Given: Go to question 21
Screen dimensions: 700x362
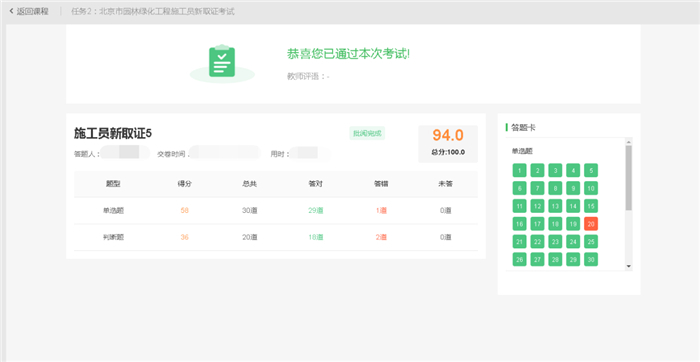Looking at the screenshot, I should [520, 242].
